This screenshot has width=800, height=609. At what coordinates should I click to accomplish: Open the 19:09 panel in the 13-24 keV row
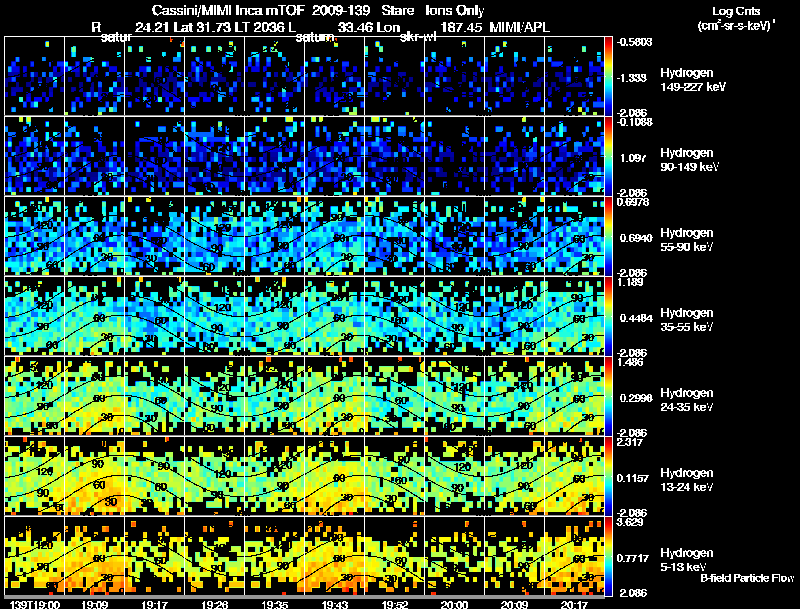coord(94,476)
